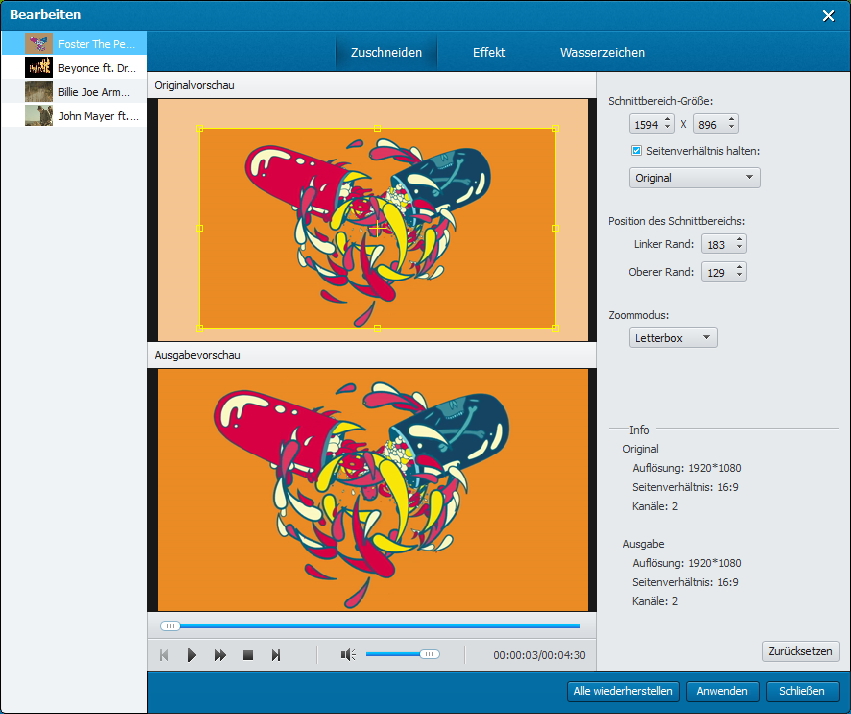Click the play button in playback controls

[x=192, y=655]
